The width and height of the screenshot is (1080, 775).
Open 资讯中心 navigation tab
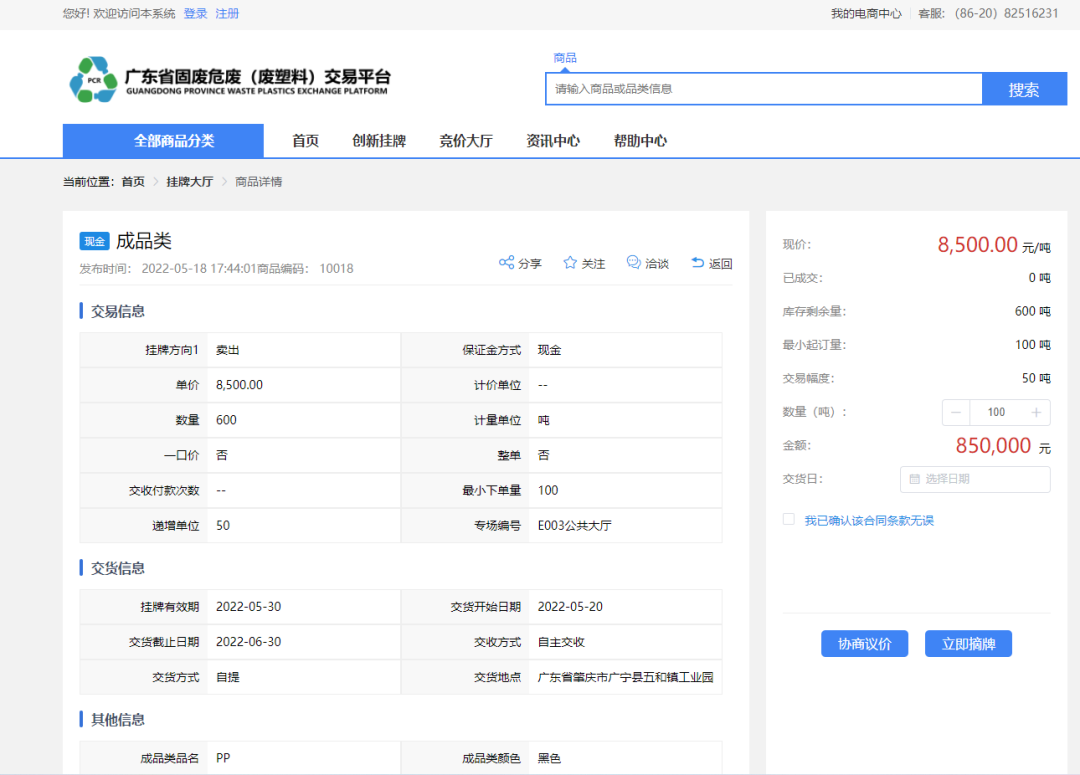(553, 141)
